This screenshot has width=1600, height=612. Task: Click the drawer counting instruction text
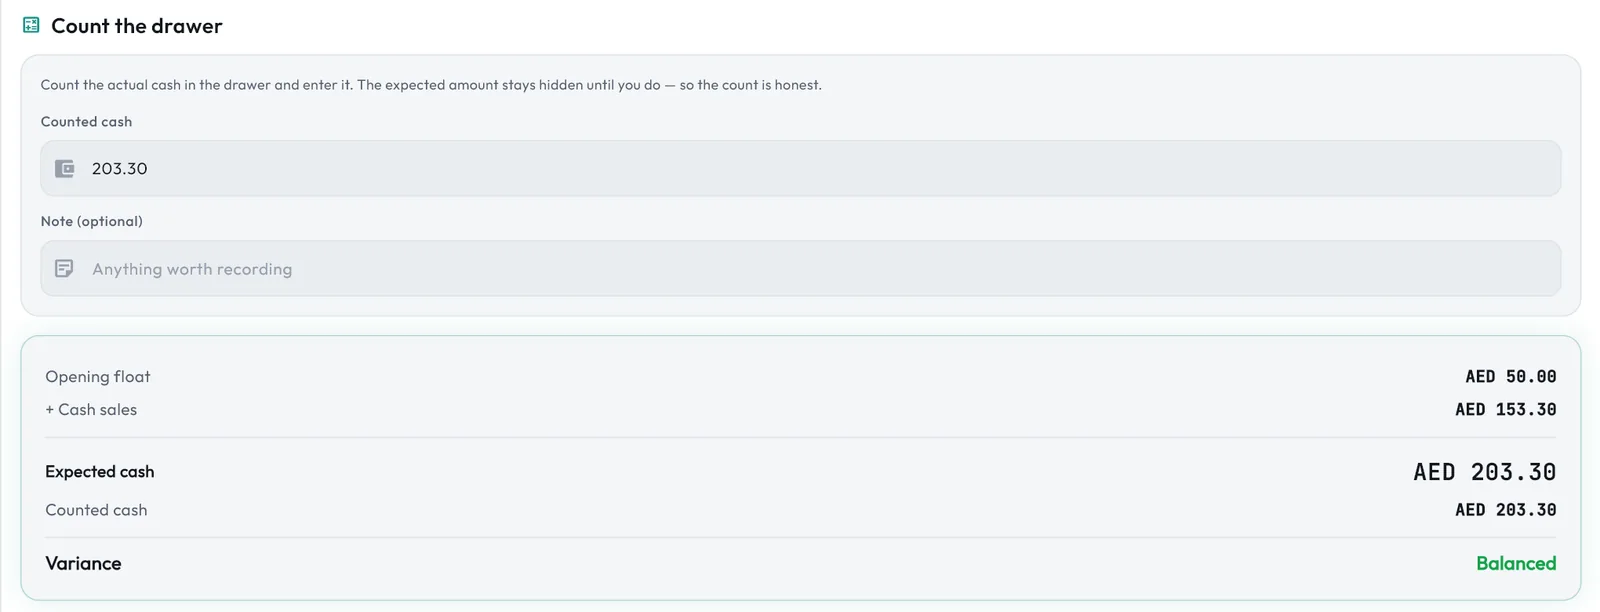click(431, 85)
